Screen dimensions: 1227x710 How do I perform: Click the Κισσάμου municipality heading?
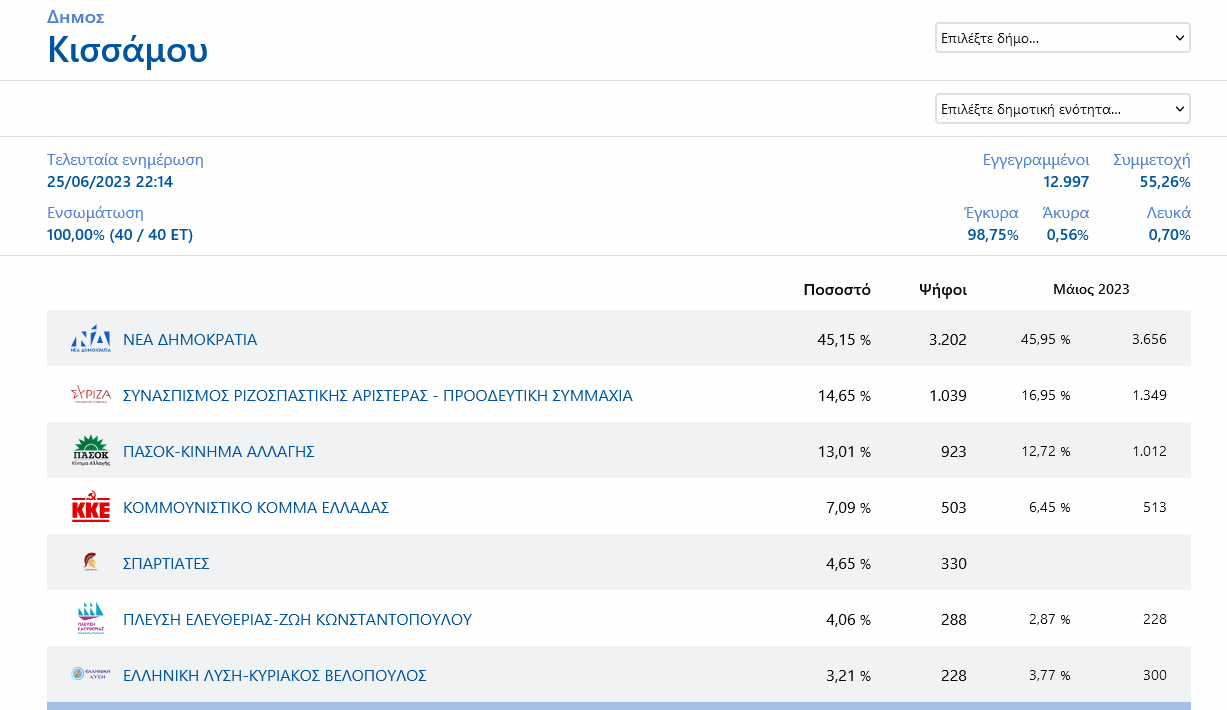coord(128,49)
